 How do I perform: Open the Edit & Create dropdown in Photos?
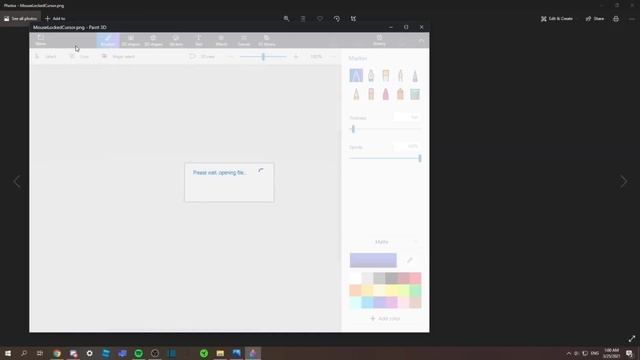557,19
